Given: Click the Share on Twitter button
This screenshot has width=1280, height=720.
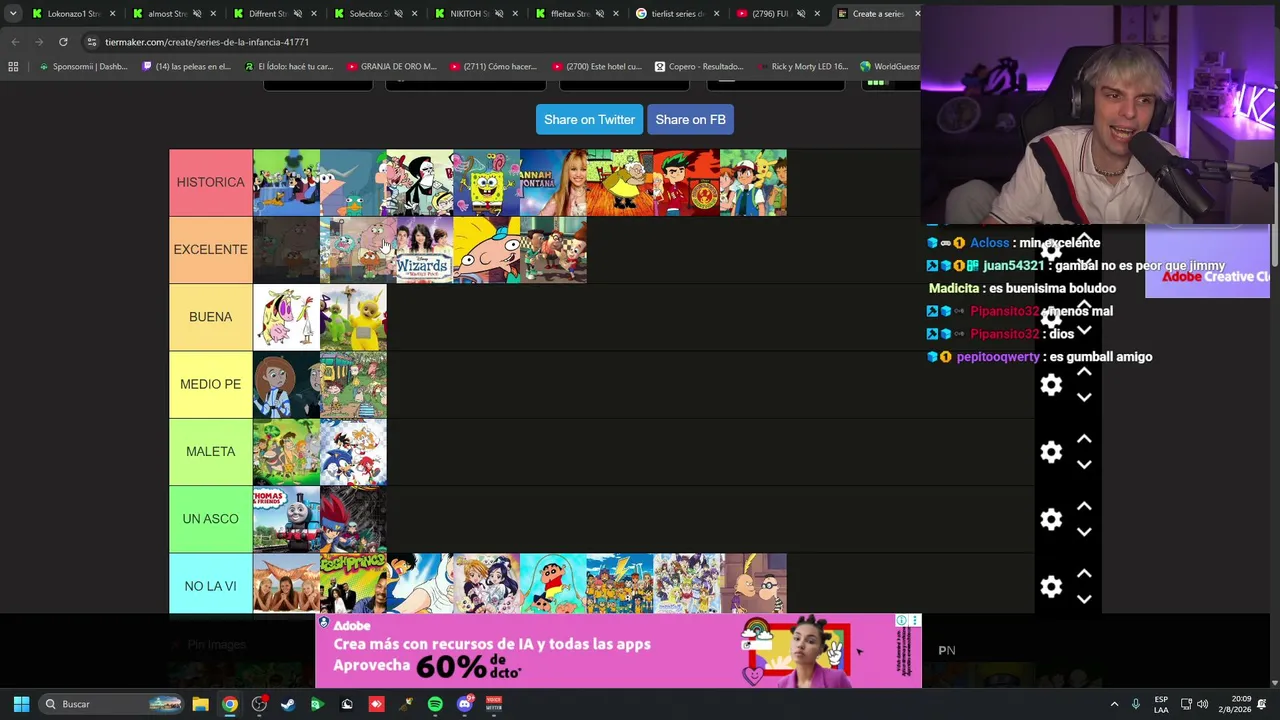Looking at the screenshot, I should [x=589, y=119].
